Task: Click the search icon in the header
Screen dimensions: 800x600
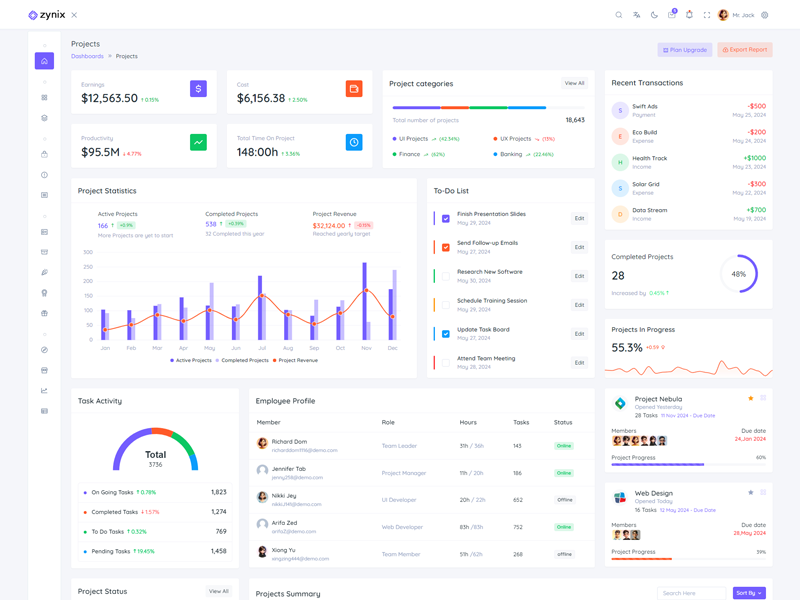Action: click(x=619, y=15)
